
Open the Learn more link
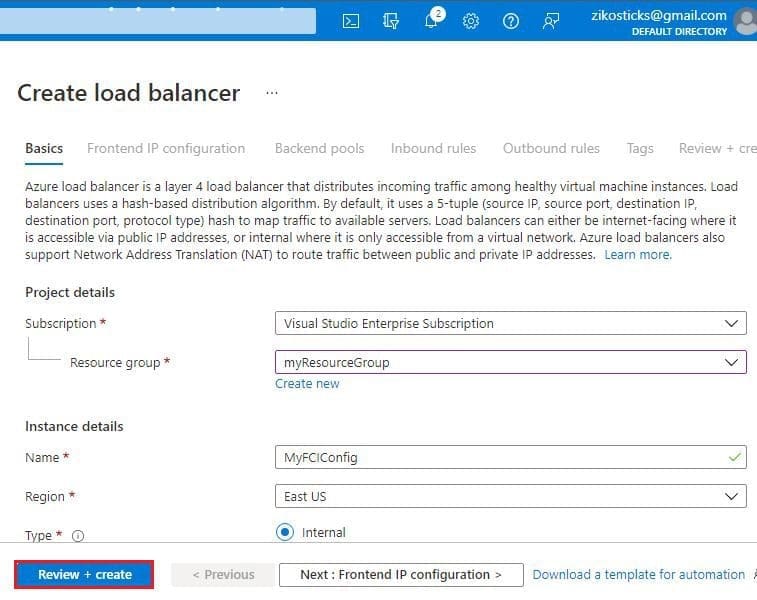tap(638, 254)
